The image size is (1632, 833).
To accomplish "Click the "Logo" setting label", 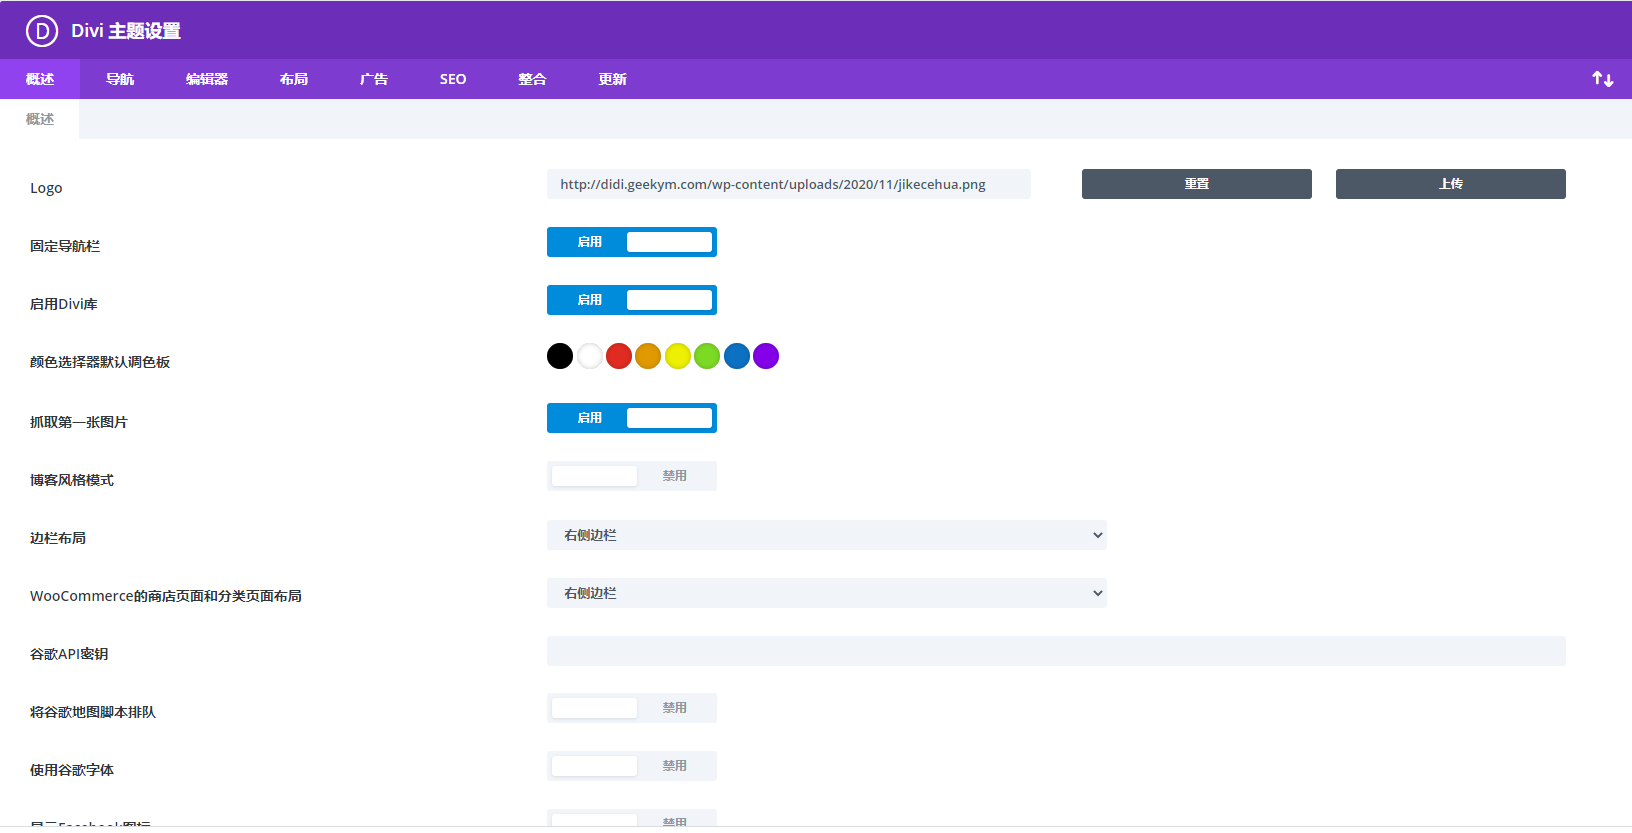I will click(46, 188).
